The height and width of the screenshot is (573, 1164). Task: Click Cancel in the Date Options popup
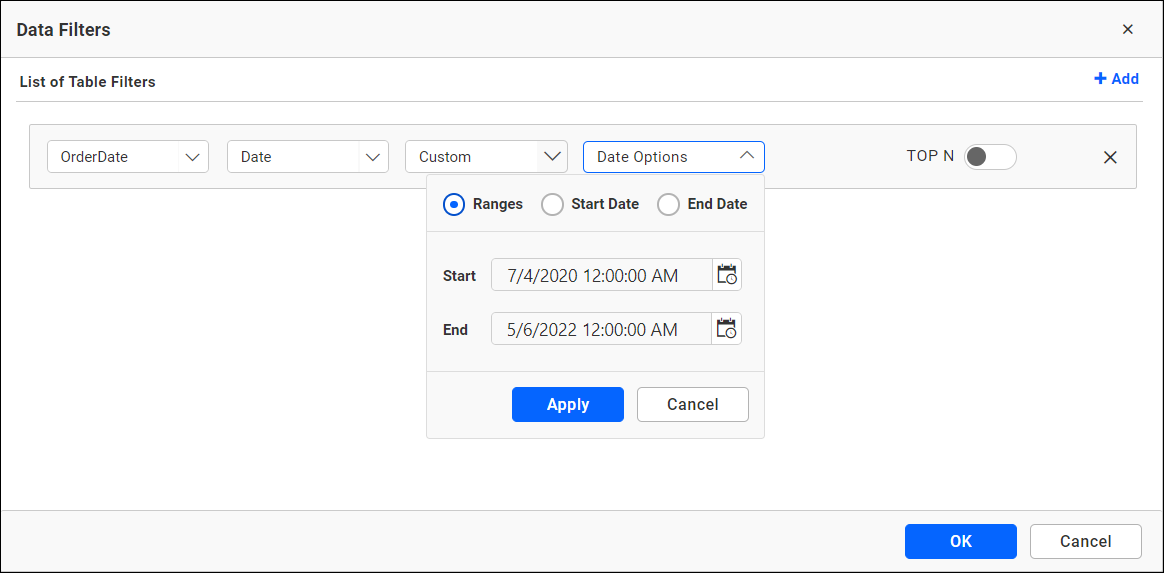693,405
